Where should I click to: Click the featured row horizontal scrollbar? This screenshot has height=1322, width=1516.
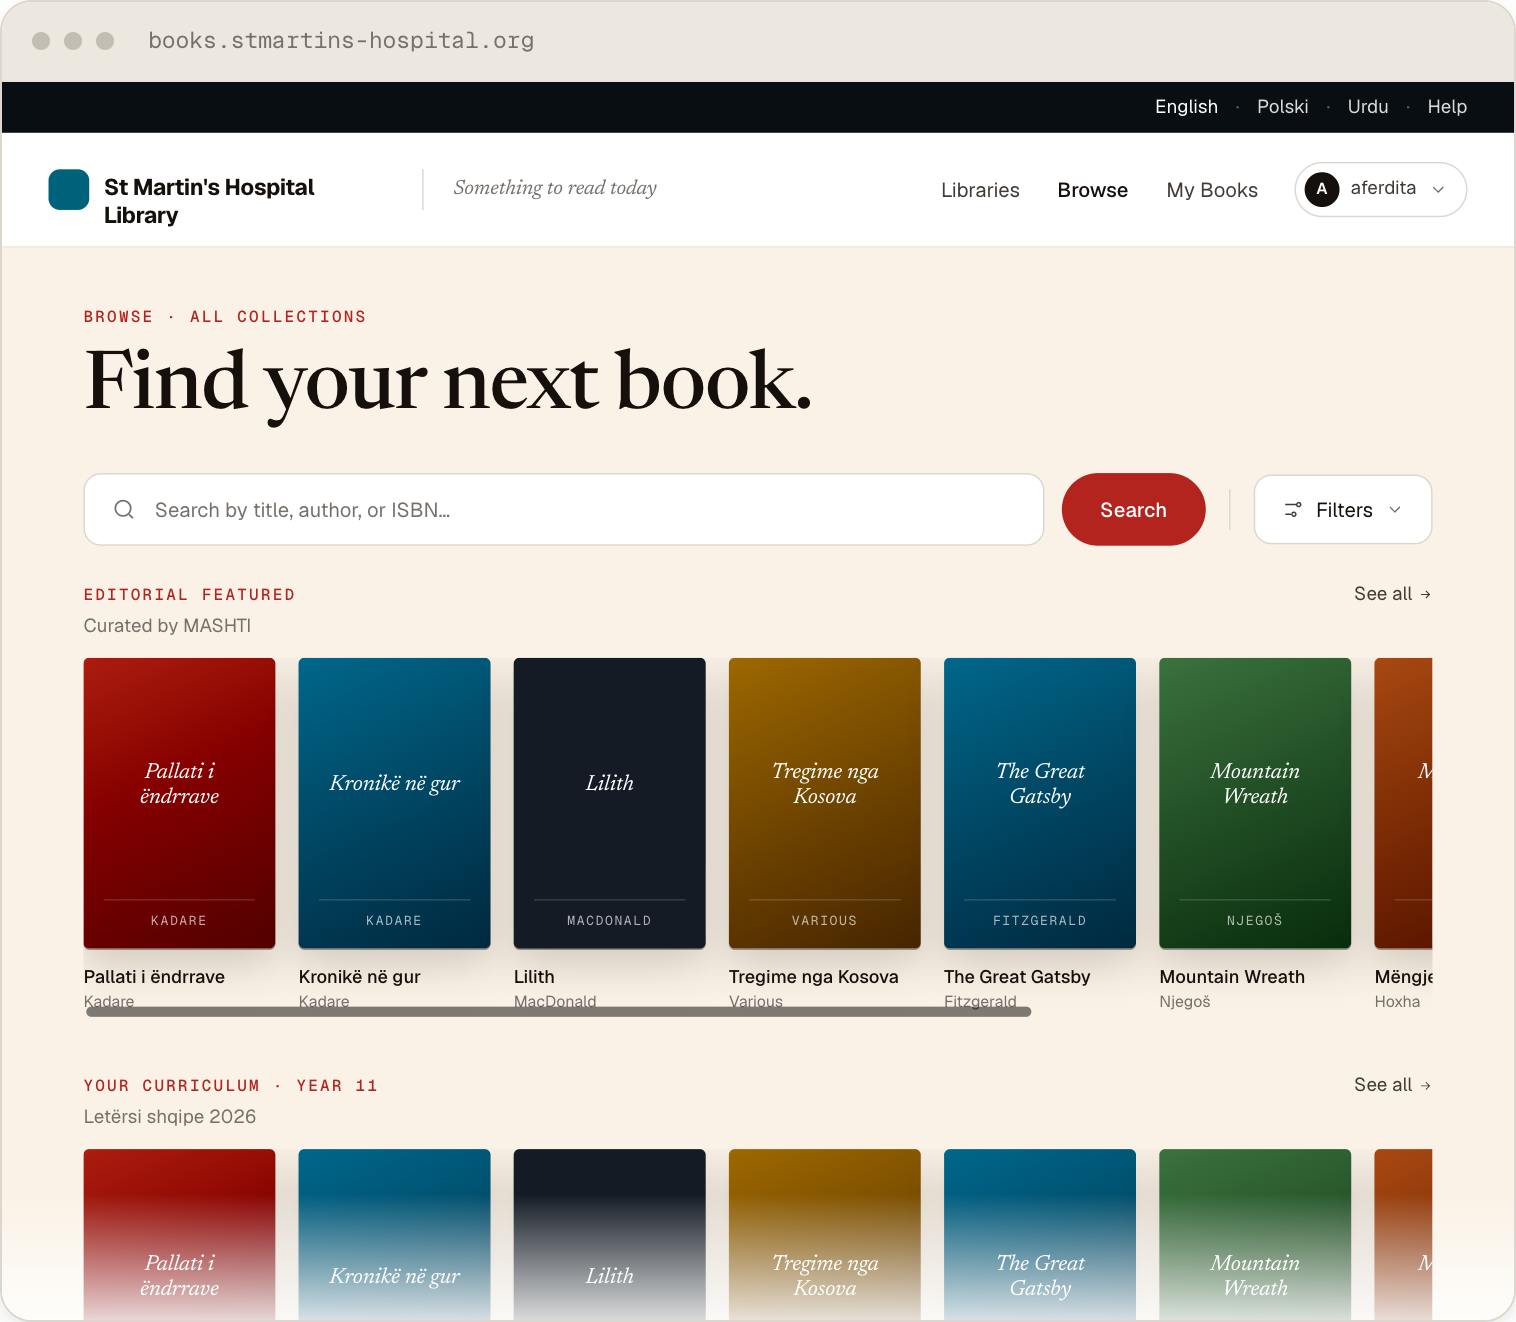pos(558,1012)
